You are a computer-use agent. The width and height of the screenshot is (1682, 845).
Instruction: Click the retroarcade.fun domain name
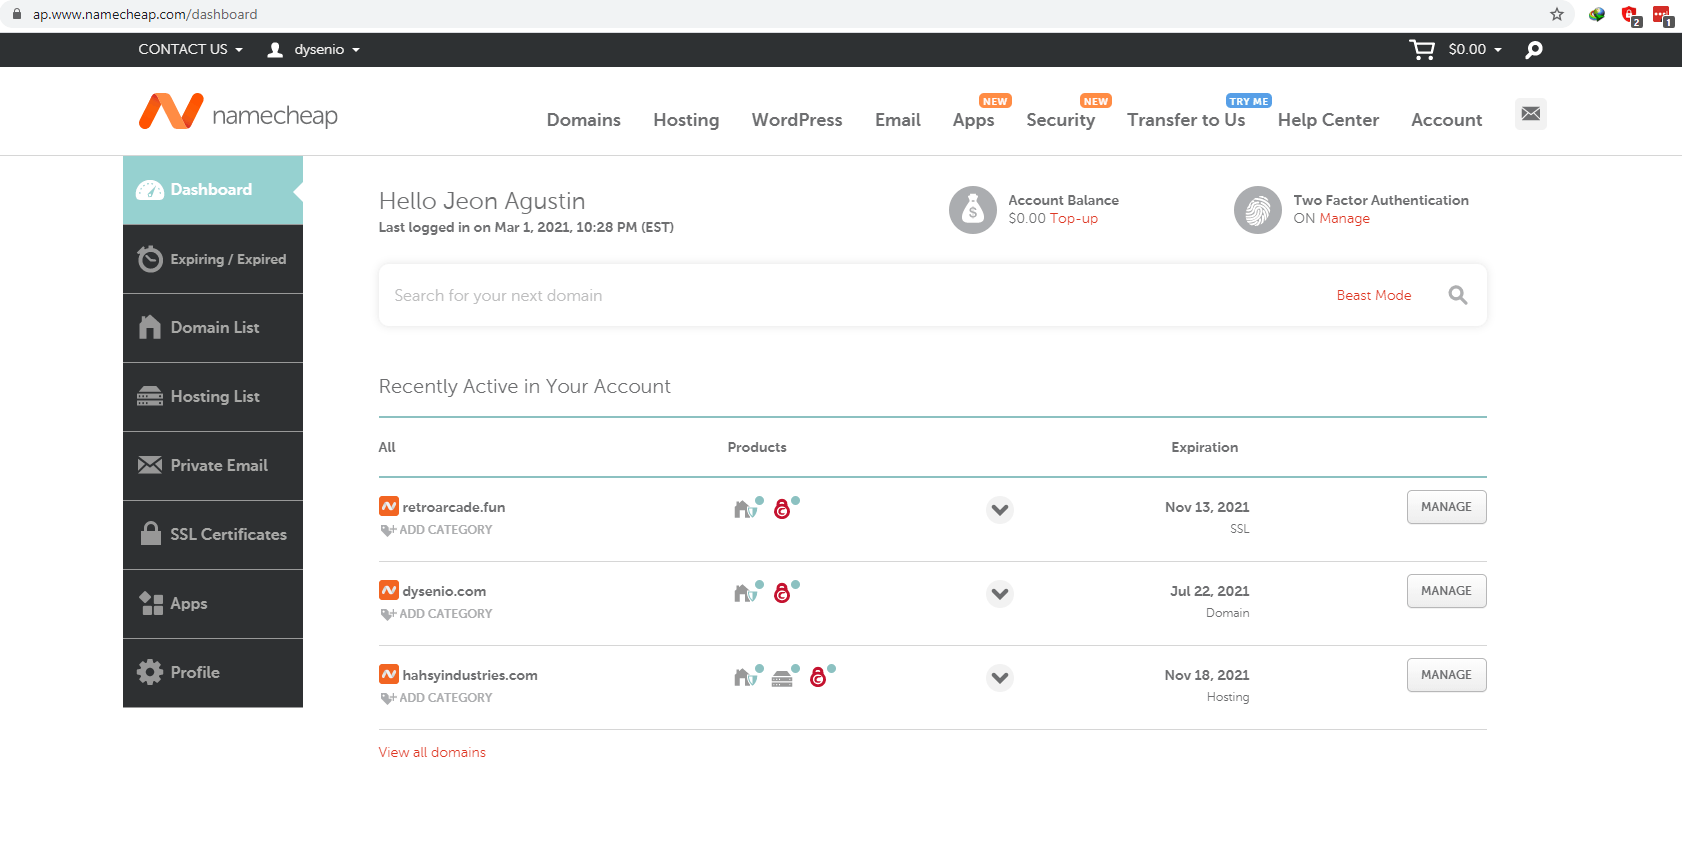[454, 507]
